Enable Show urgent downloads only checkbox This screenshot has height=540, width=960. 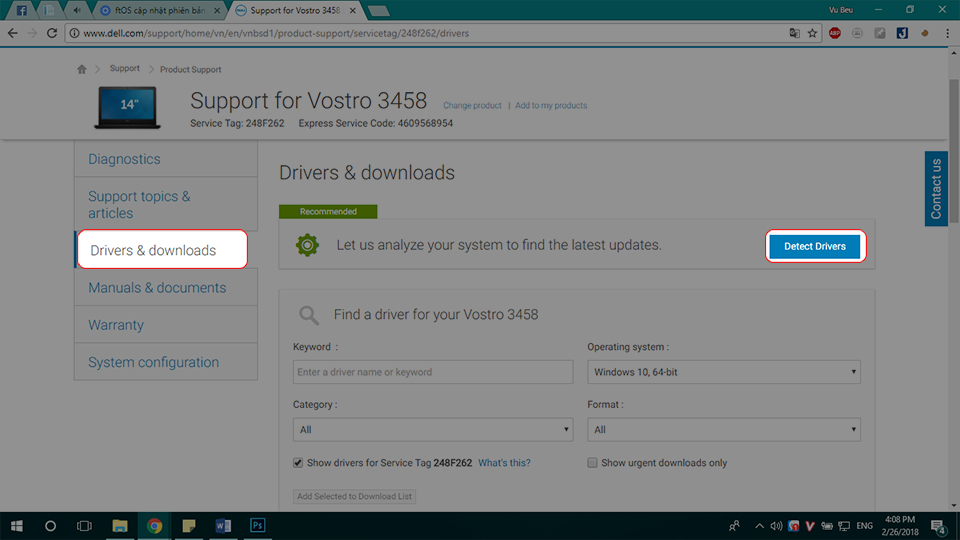click(x=592, y=463)
